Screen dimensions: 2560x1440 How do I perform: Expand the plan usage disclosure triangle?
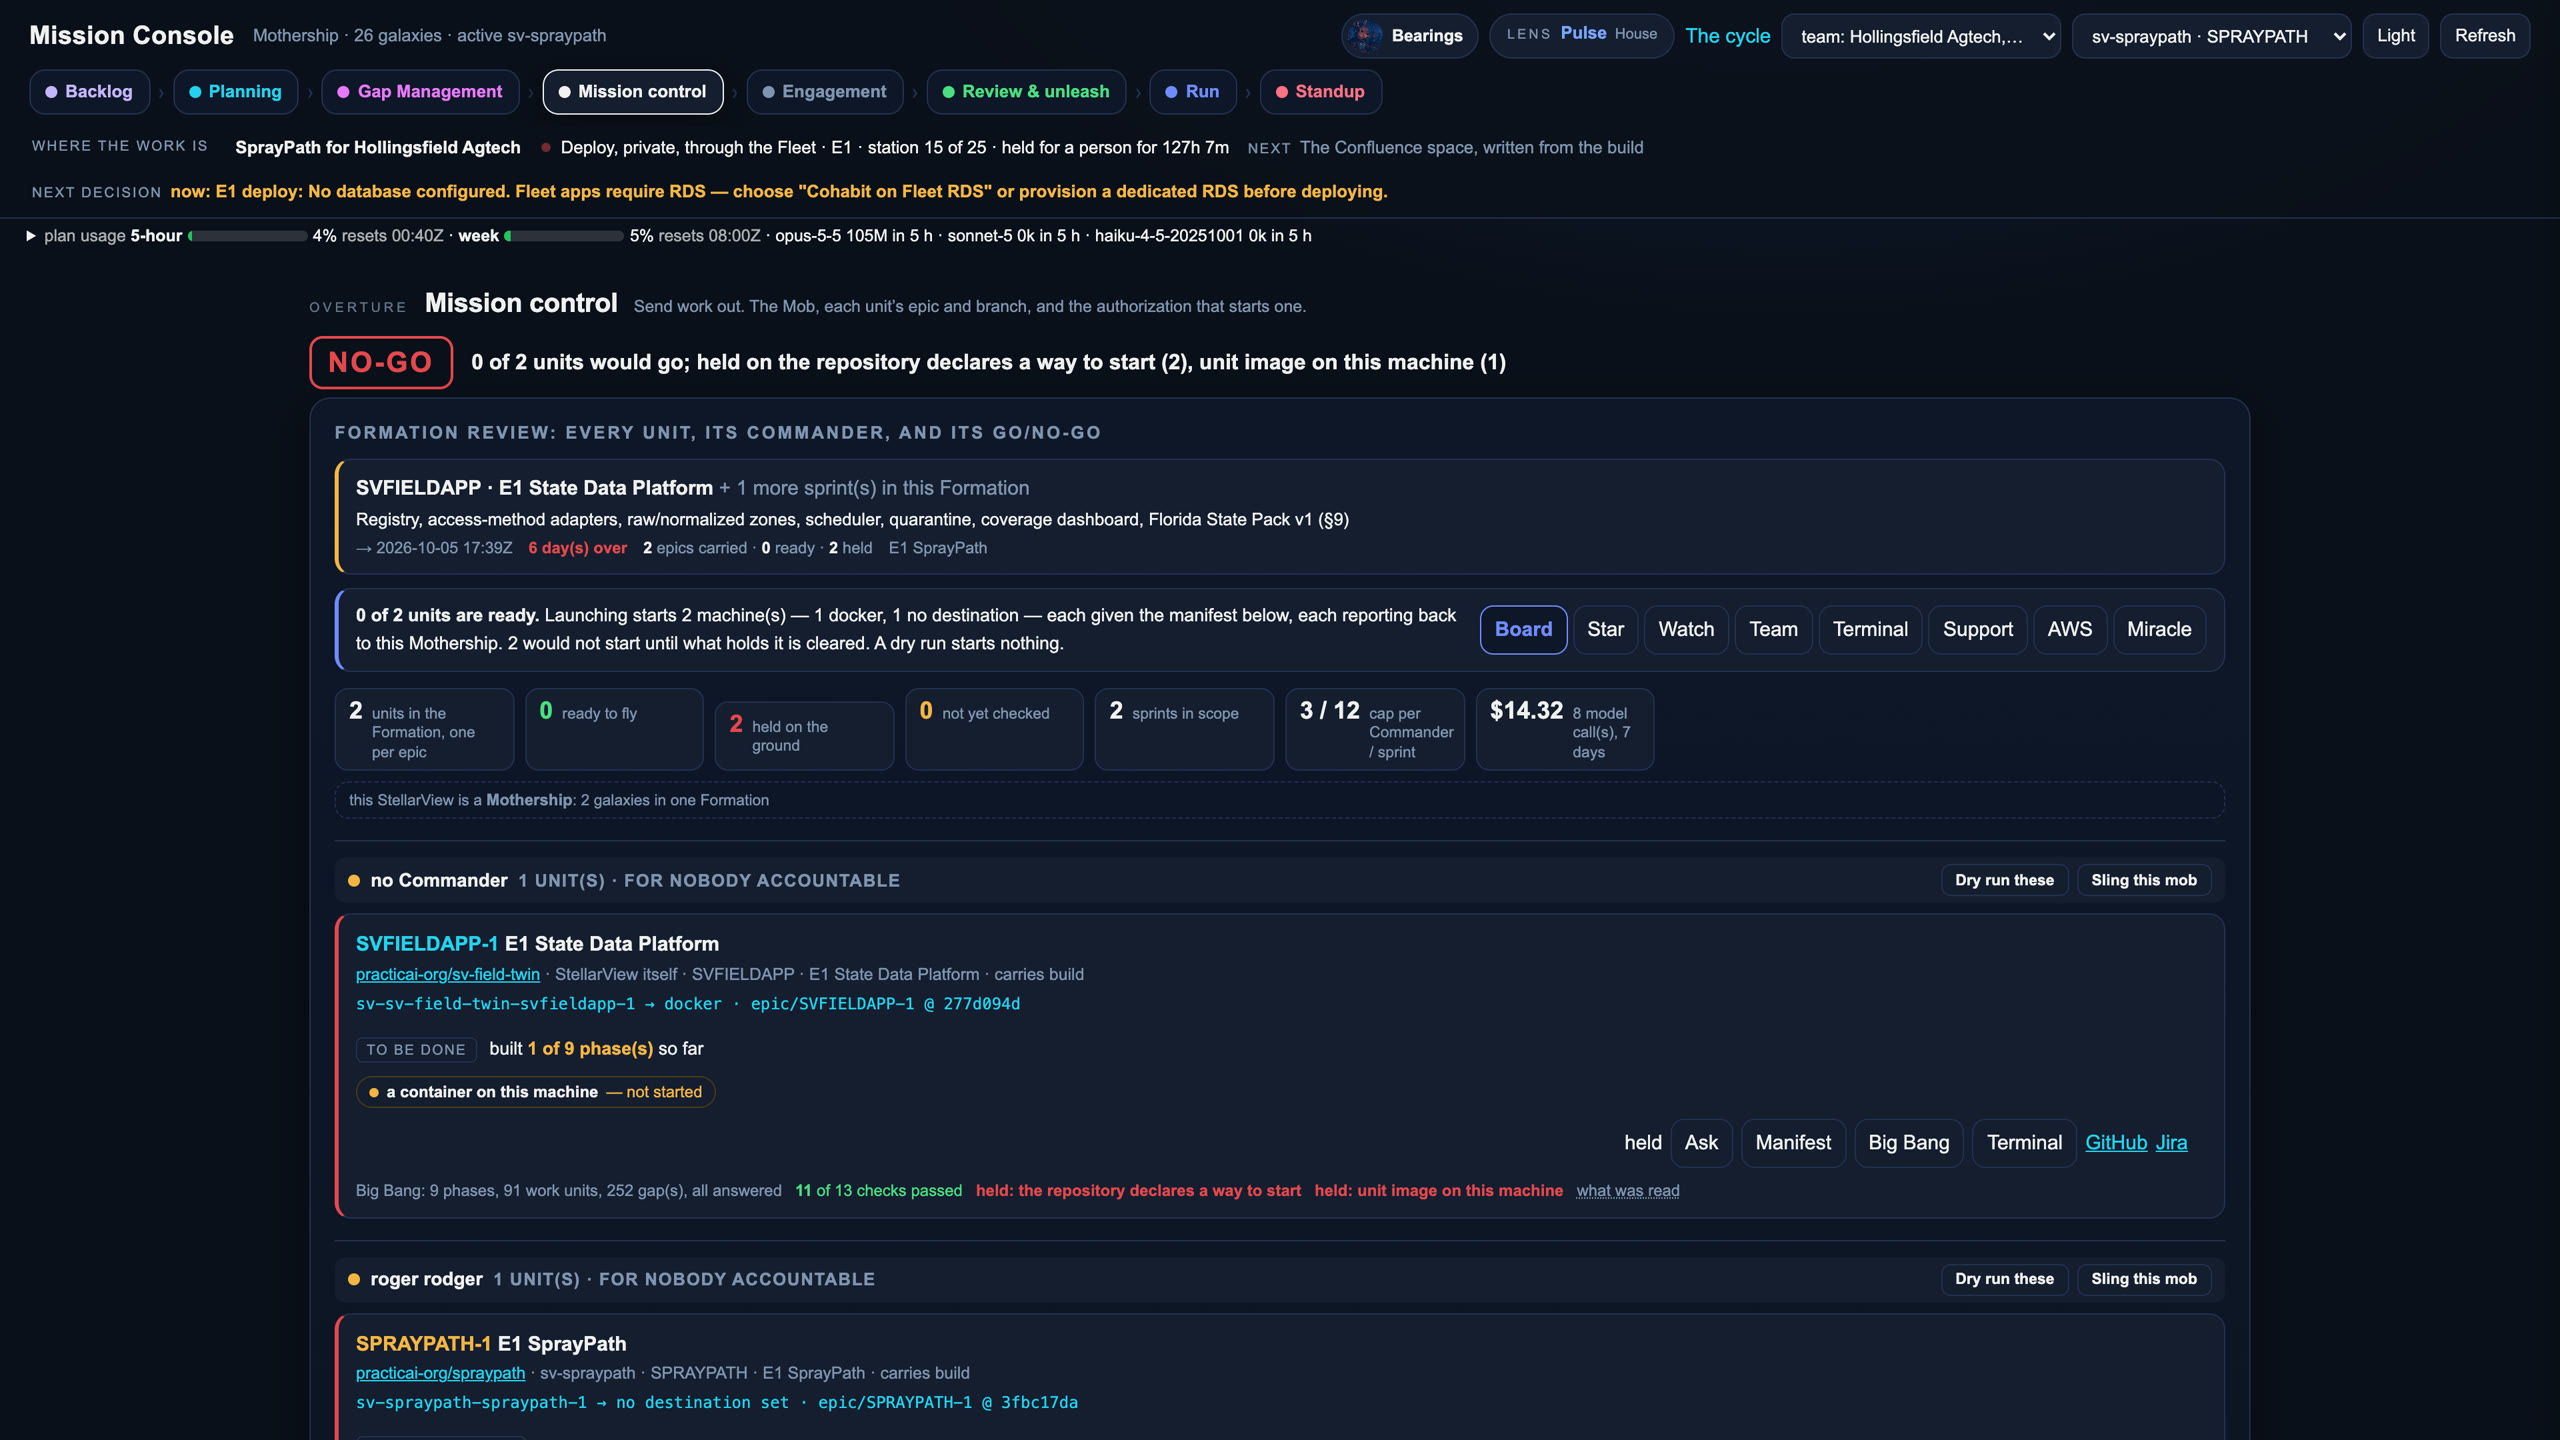[31, 236]
